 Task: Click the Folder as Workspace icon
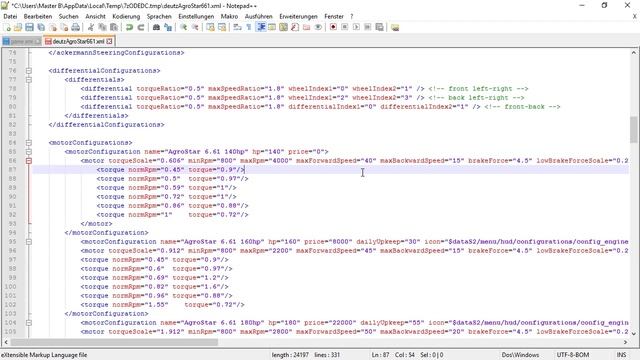pyautogui.click(x=307, y=27)
